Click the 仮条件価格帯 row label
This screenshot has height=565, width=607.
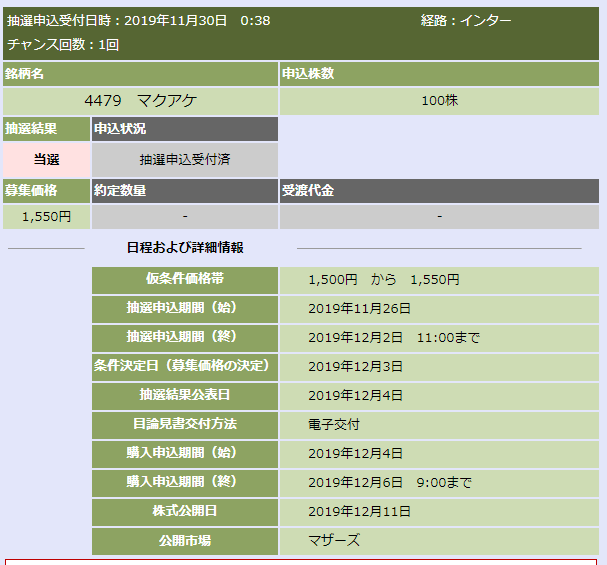tap(185, 280)
